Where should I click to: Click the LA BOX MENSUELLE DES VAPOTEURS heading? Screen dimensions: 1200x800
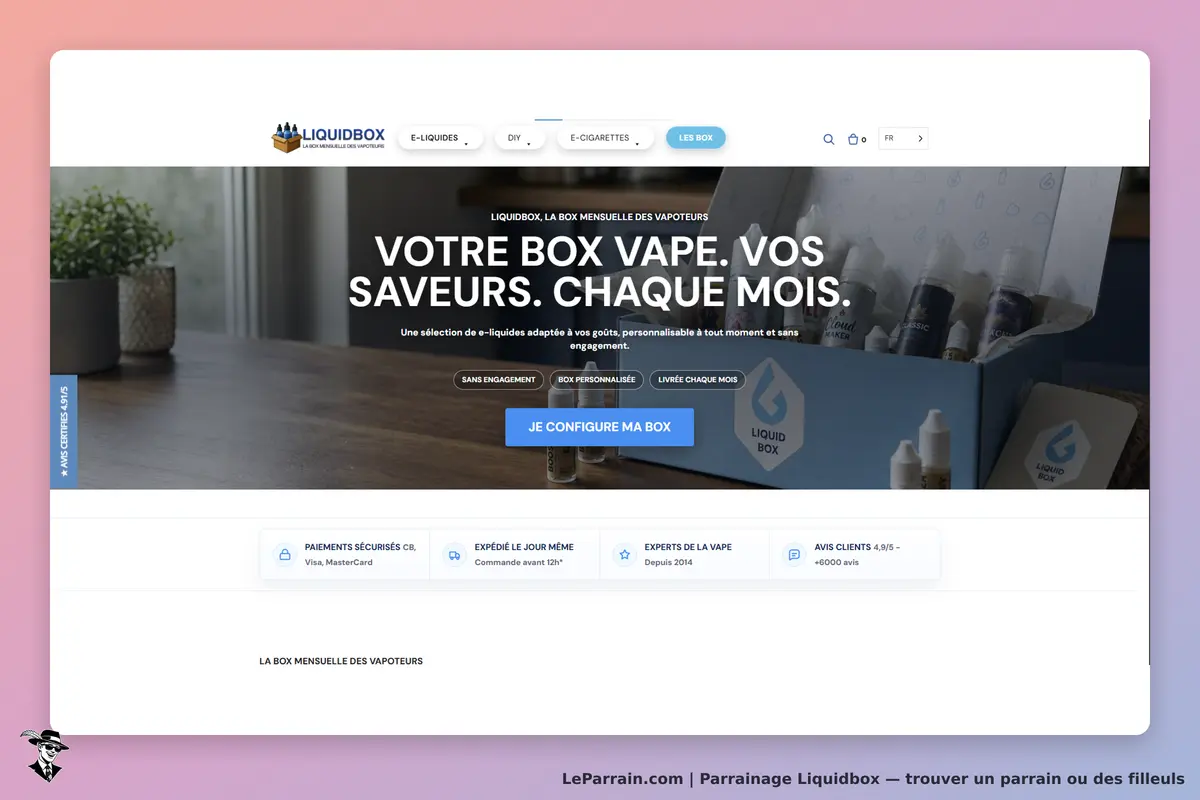[341, 661]
